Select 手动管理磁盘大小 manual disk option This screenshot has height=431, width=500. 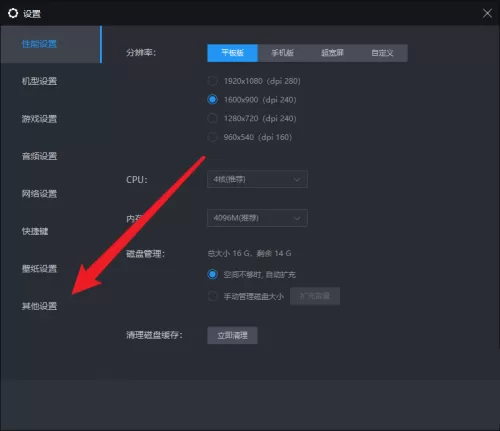tap(246, 296)
